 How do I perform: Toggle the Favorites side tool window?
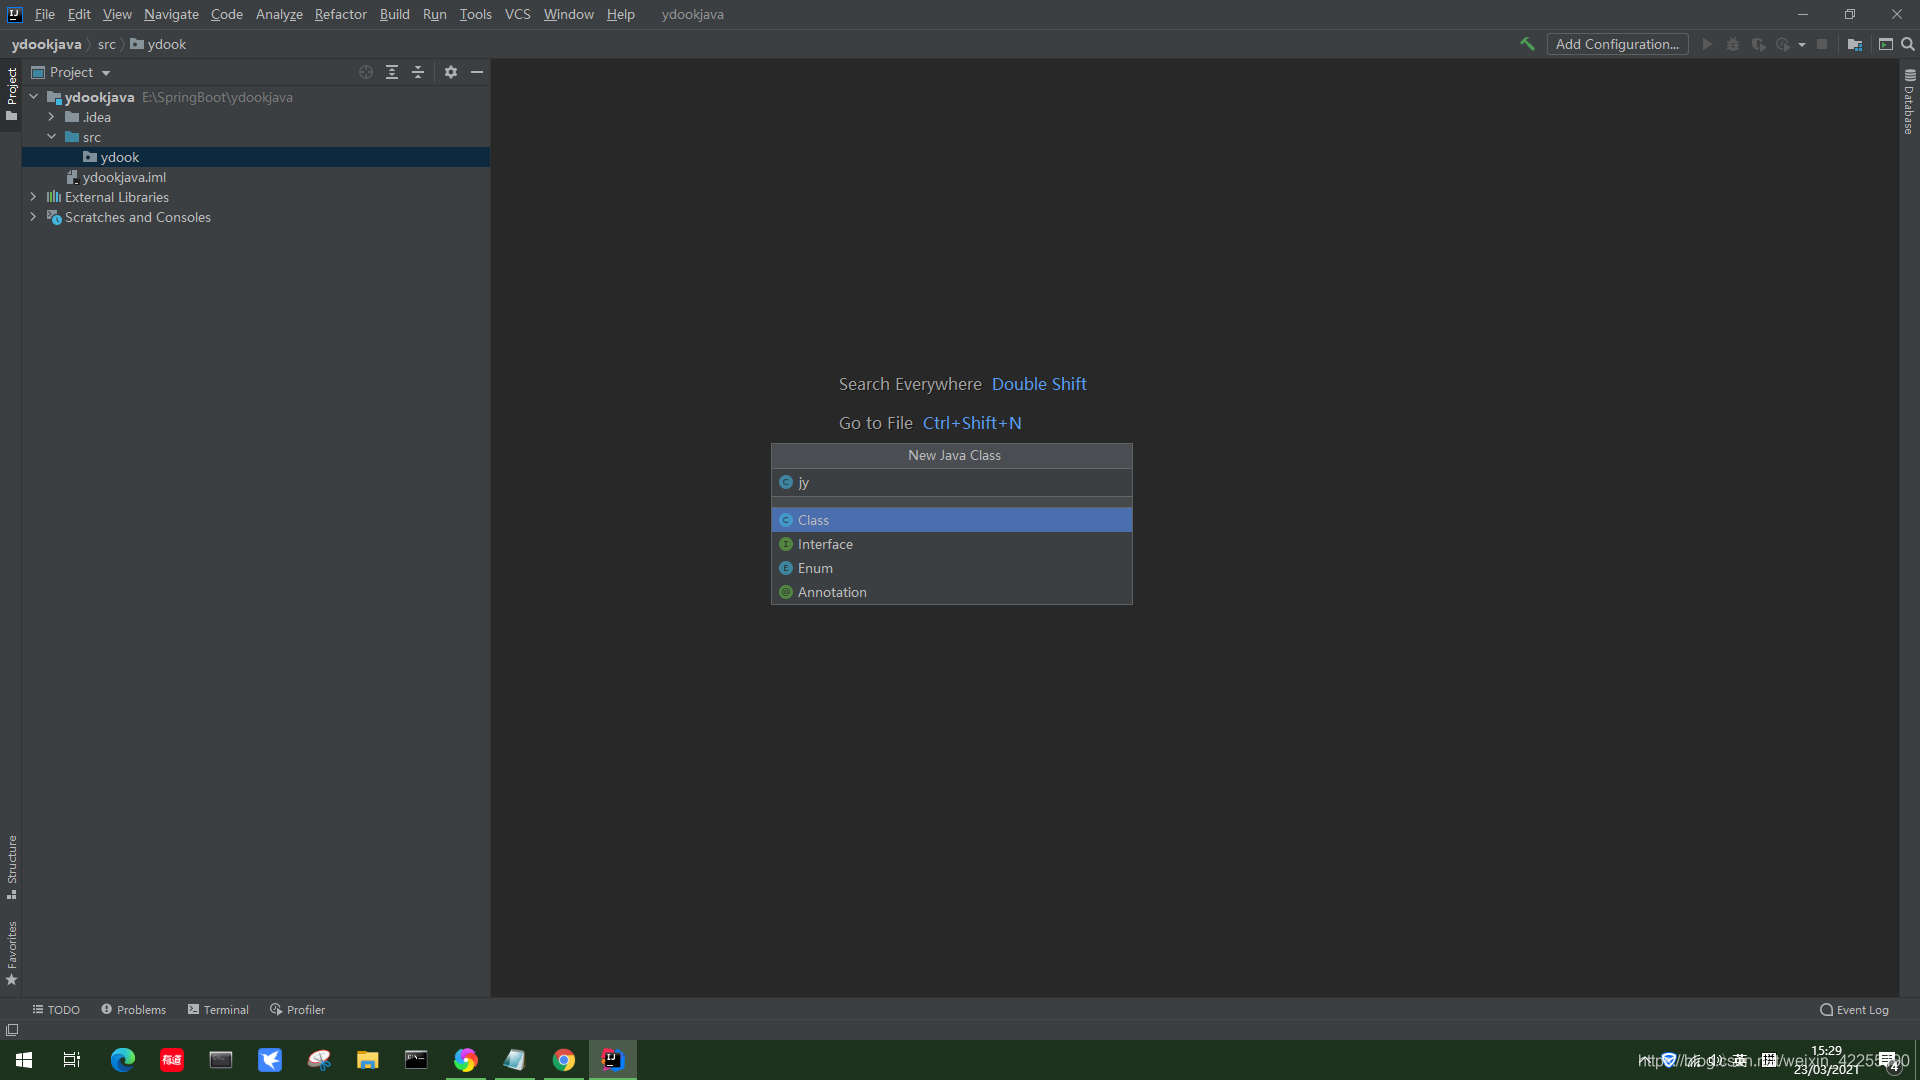coord(12,952)
